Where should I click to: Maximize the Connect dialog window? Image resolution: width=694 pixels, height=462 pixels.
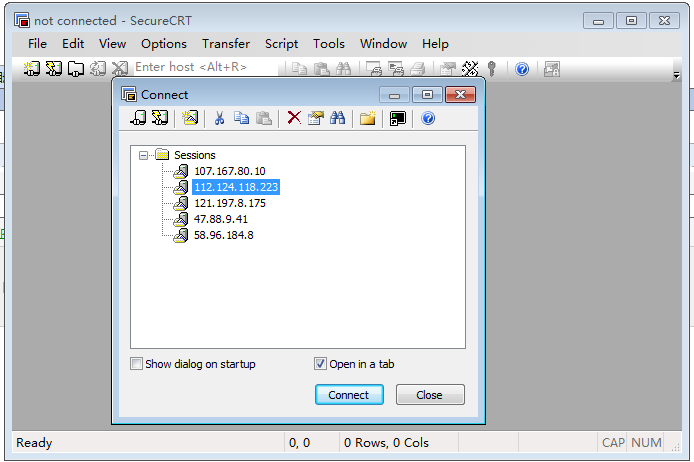(427, 95)
